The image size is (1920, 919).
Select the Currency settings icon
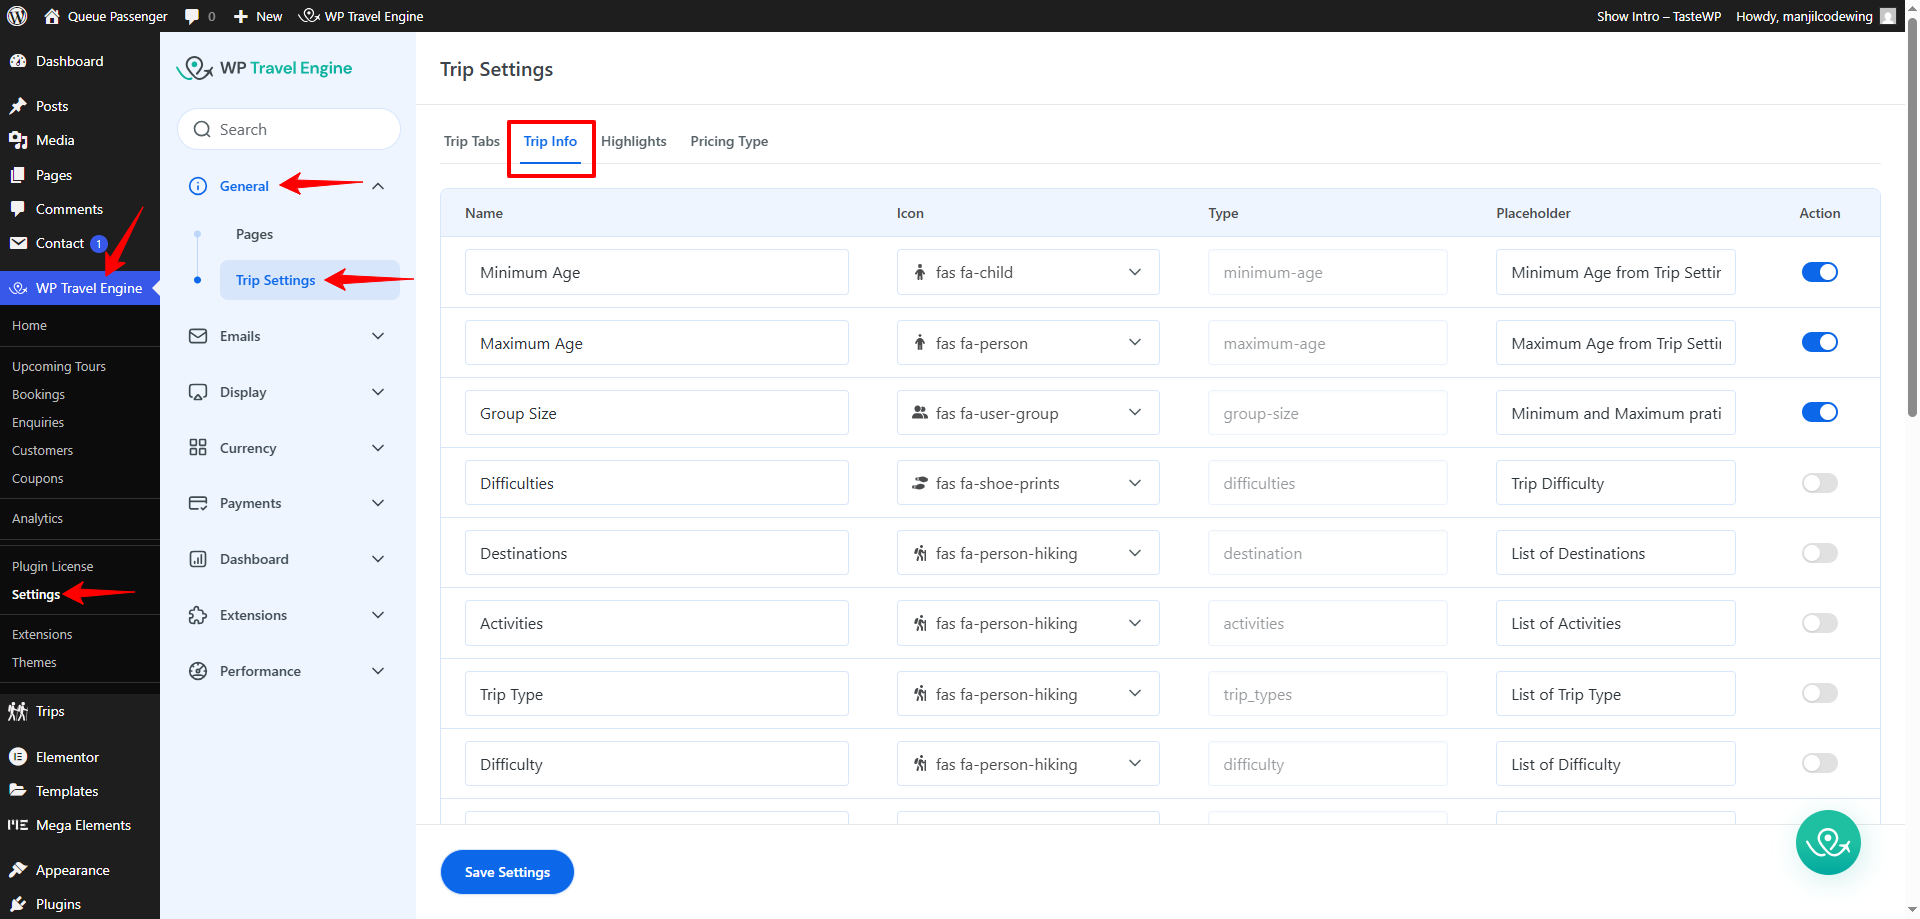click(197, 447)
